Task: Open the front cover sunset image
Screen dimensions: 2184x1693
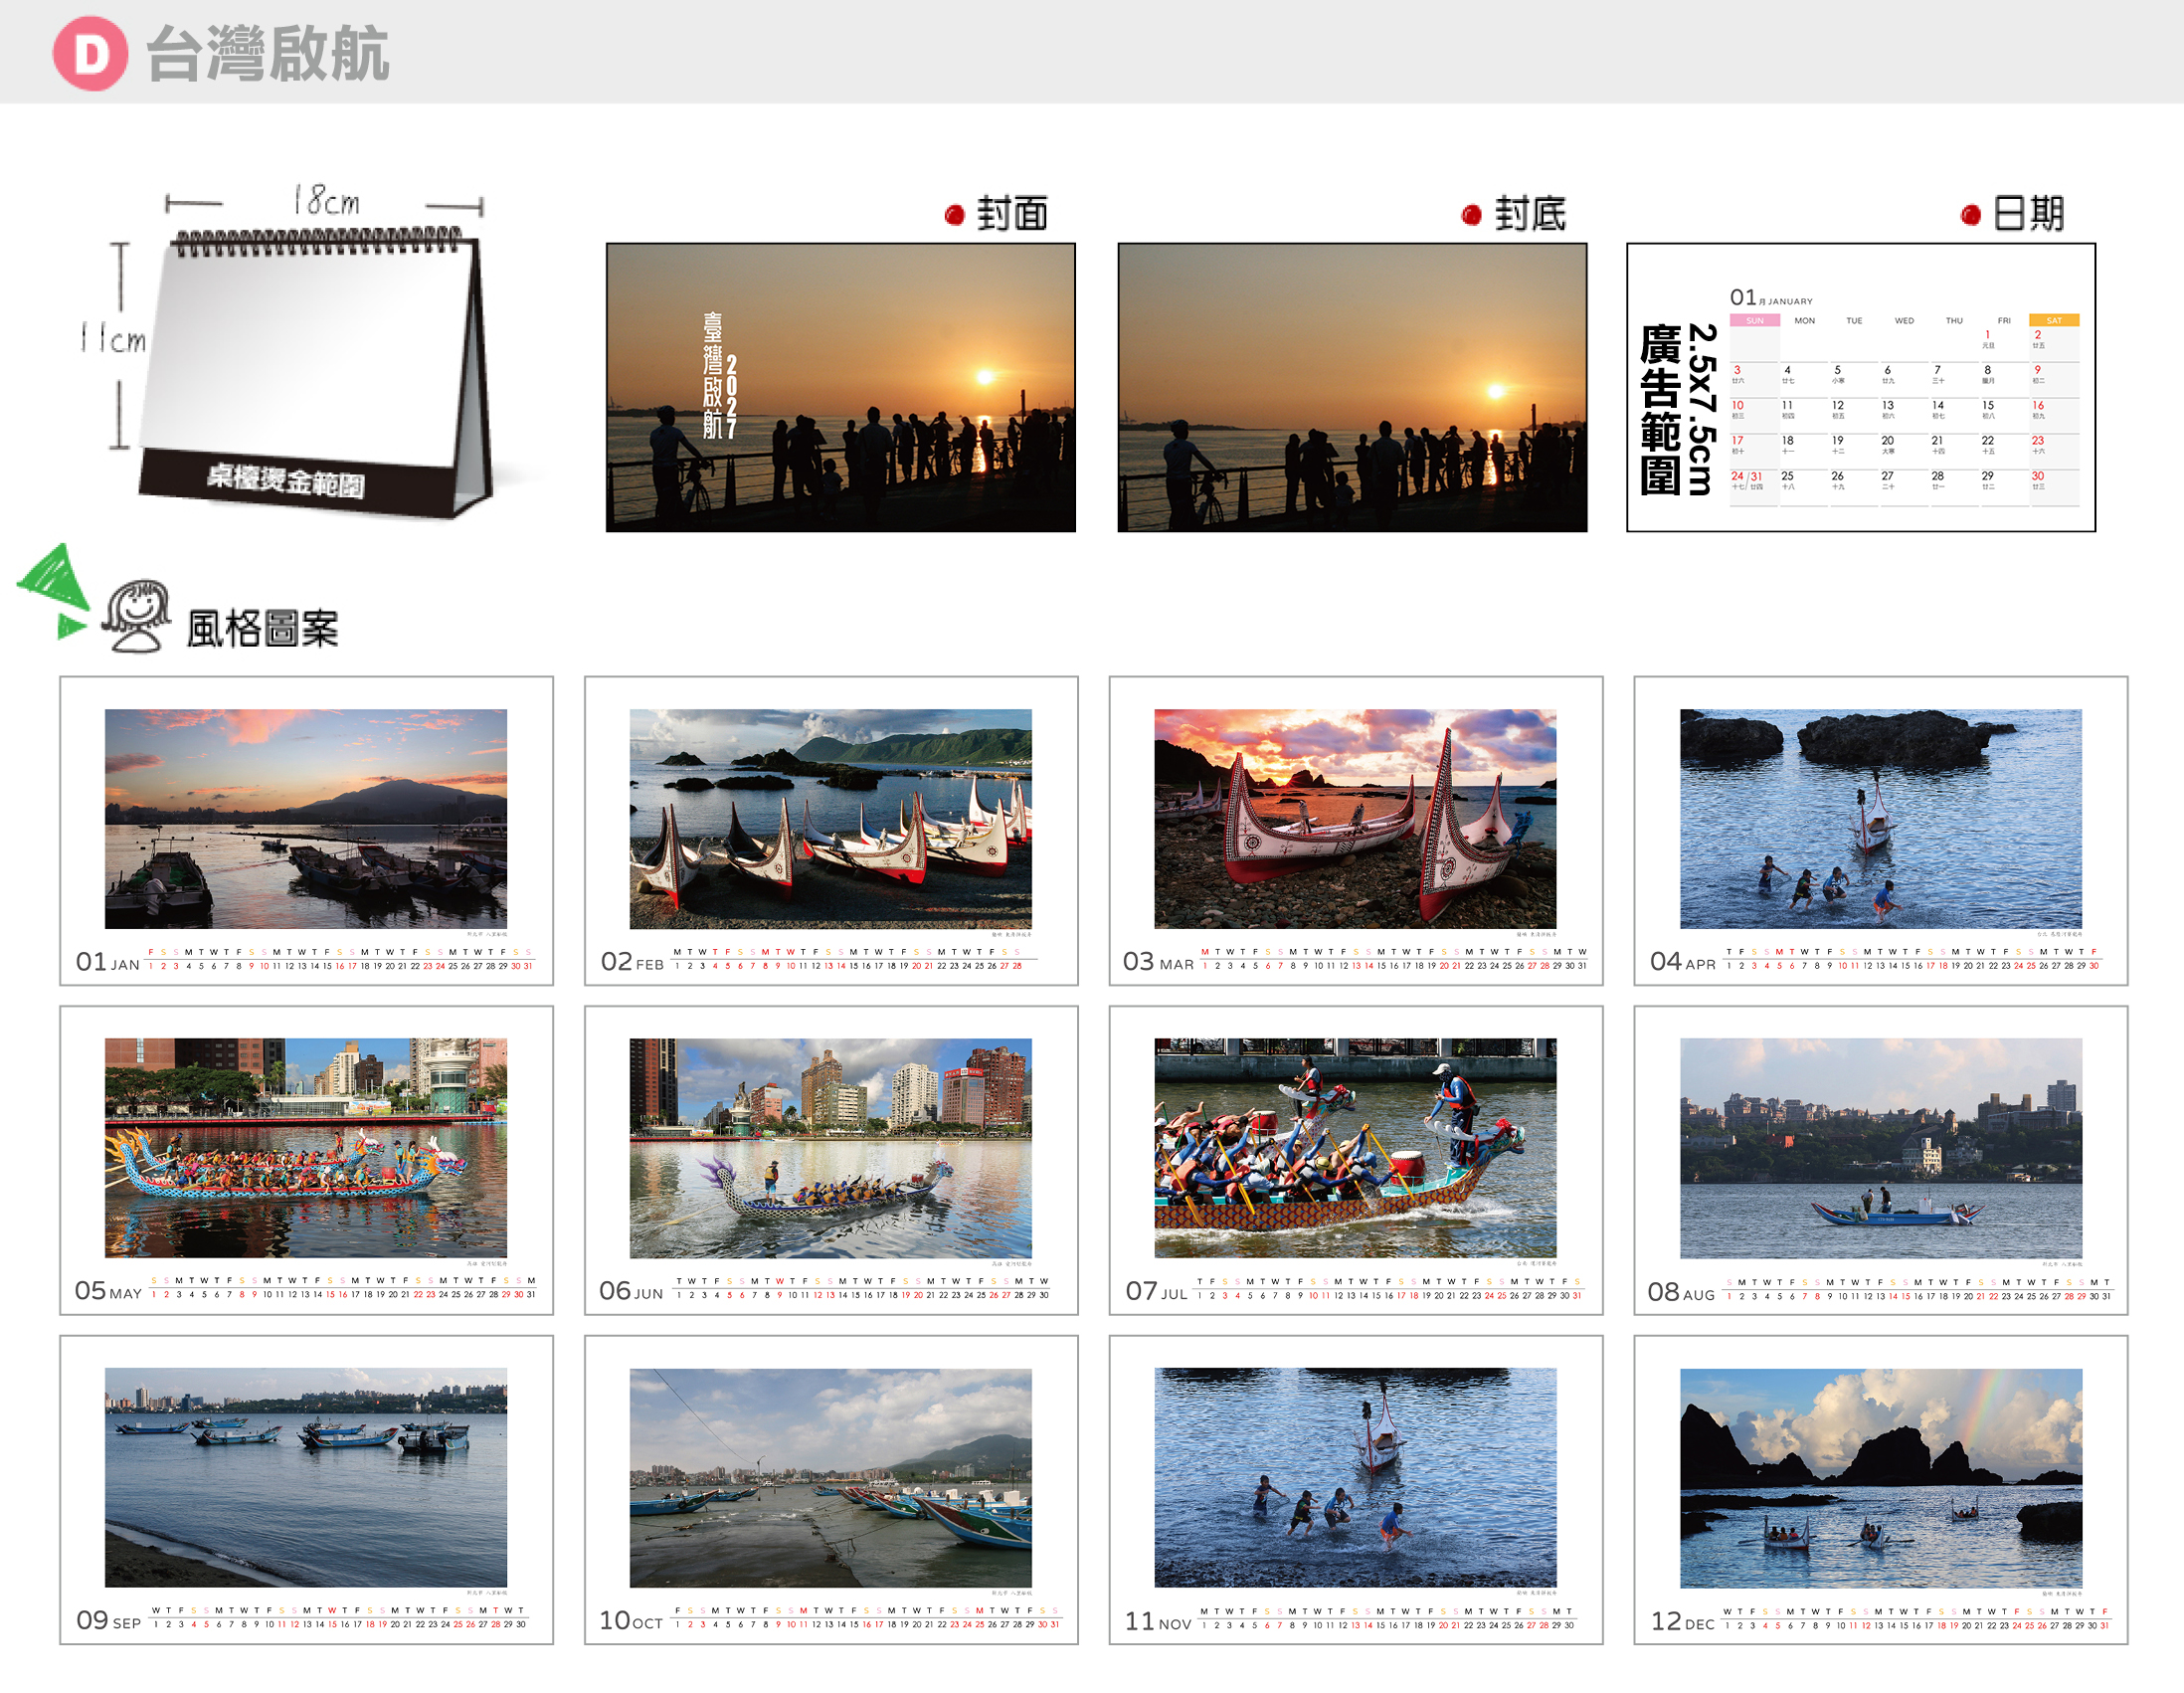Action: pyautogui.click(x=841, y=388)
